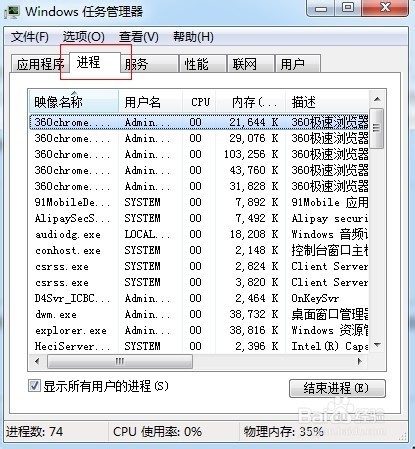Click 18,208 K memory value
415x449 pixels.
254,234
